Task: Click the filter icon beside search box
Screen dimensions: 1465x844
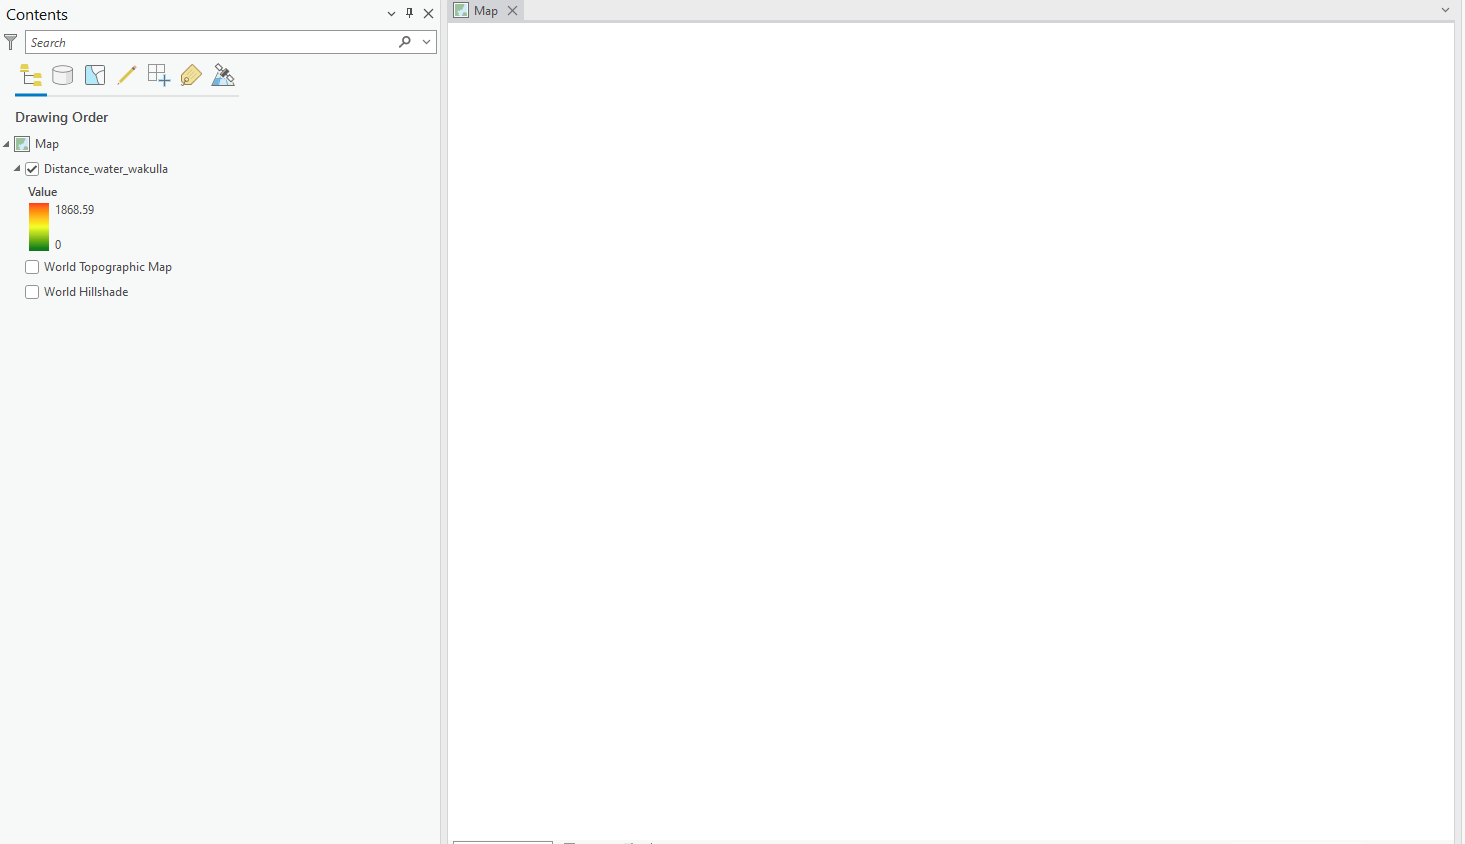Action: point(10,41)
